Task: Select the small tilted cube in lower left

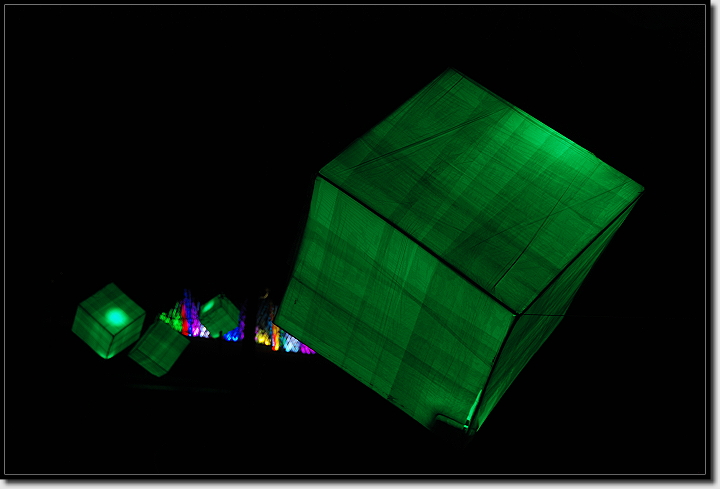Action: (x=158, y=348)
